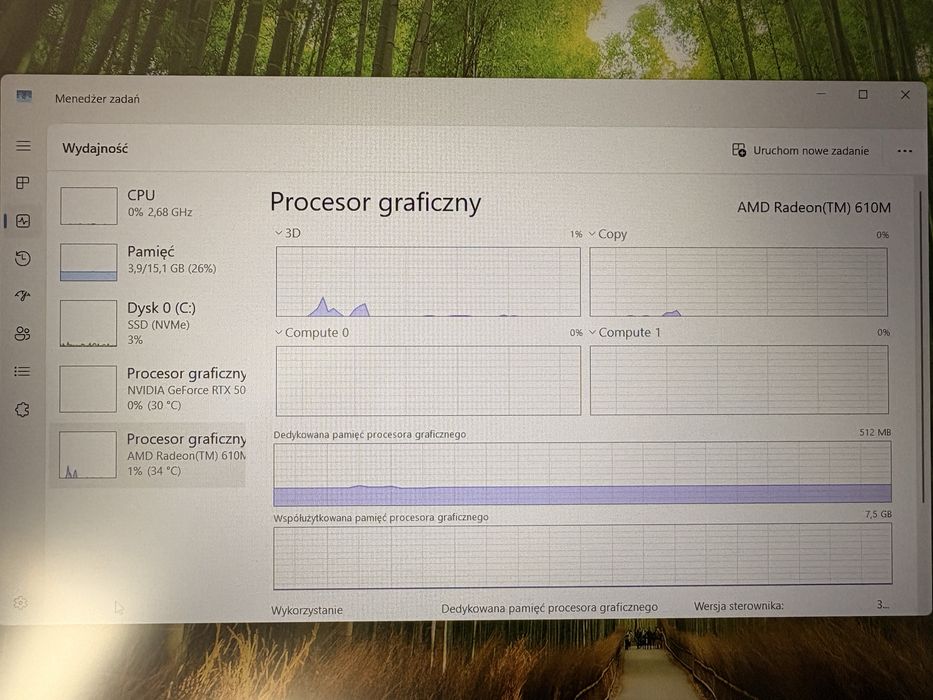Select the Performance page icon
933x700 pixels.
(23, 221)
